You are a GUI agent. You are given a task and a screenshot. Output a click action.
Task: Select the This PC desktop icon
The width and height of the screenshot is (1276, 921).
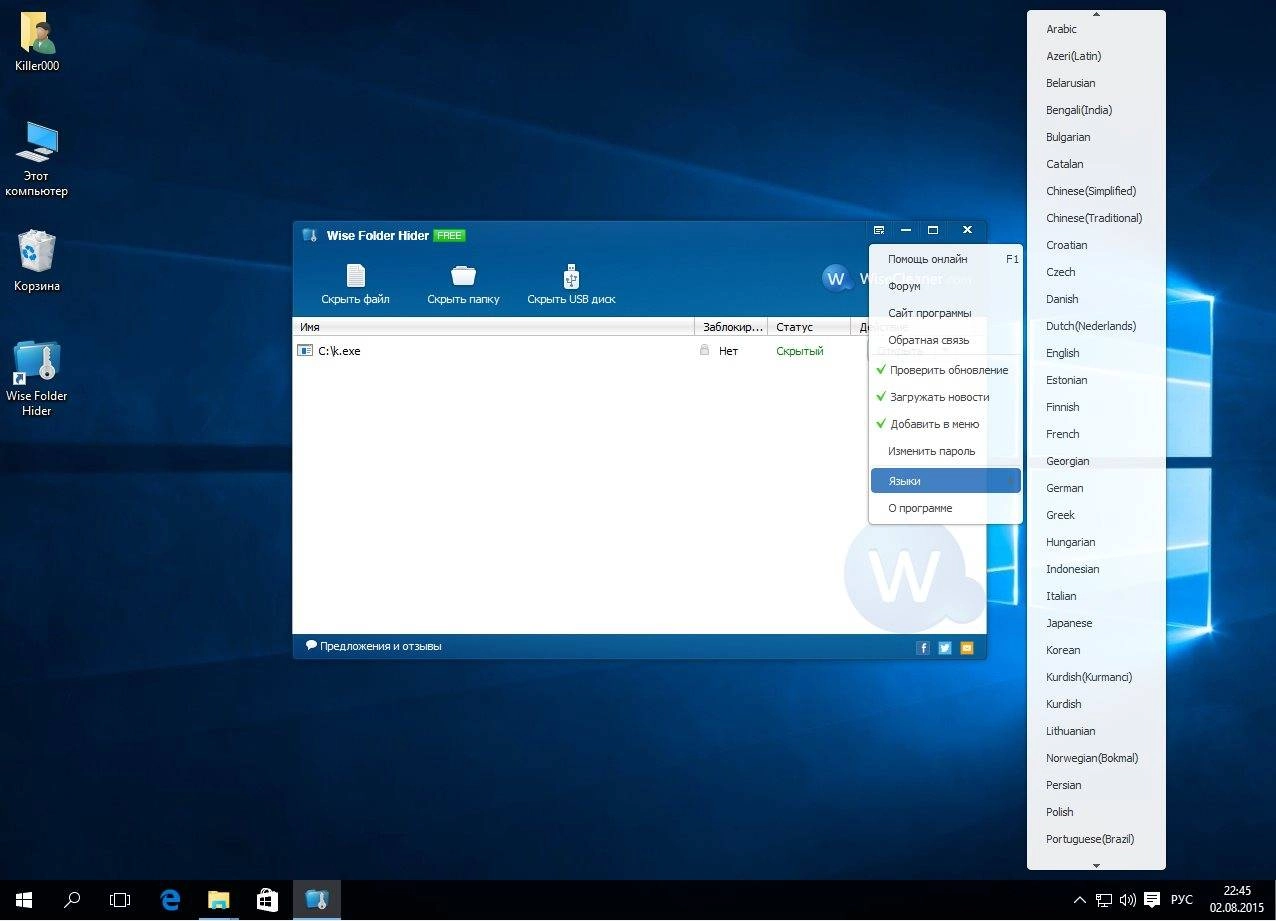tap(37, 160)
